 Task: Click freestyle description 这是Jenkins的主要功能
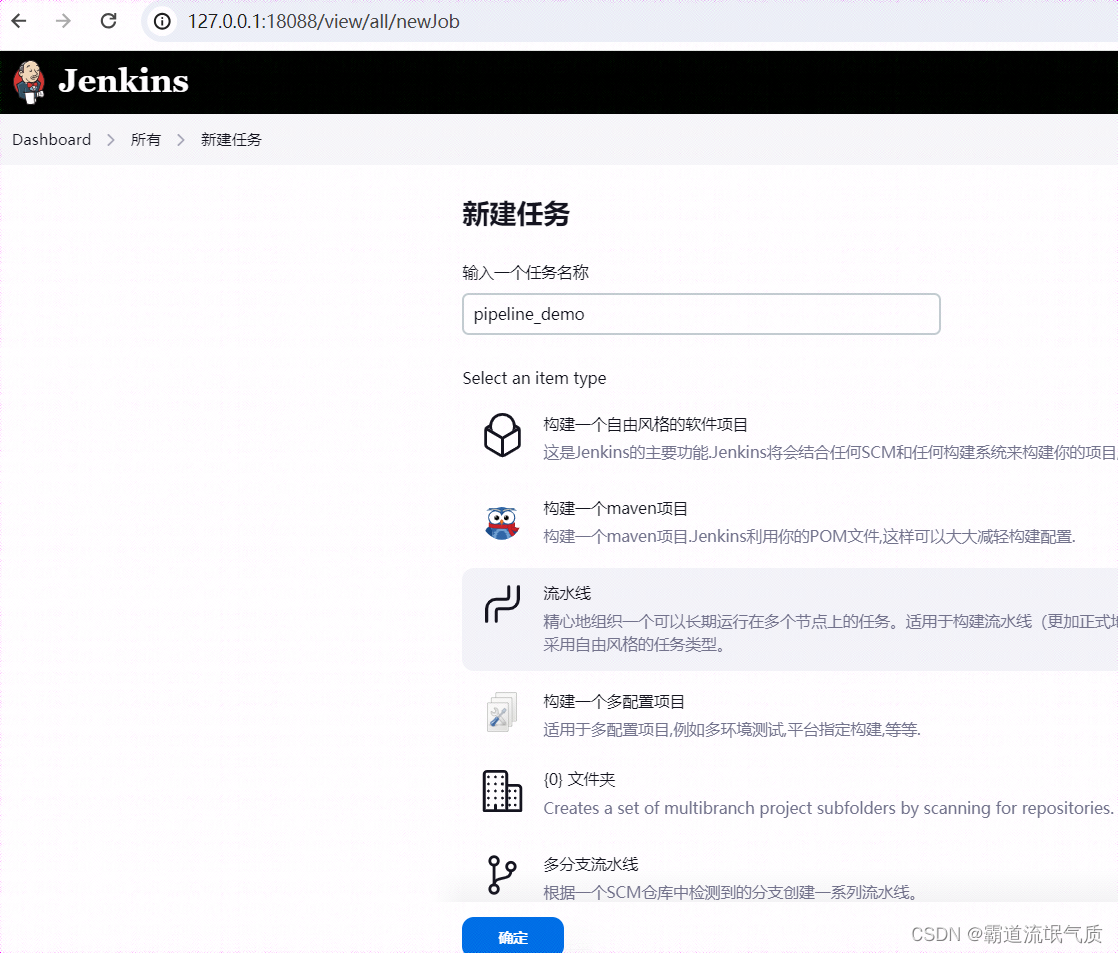point(830,453)
